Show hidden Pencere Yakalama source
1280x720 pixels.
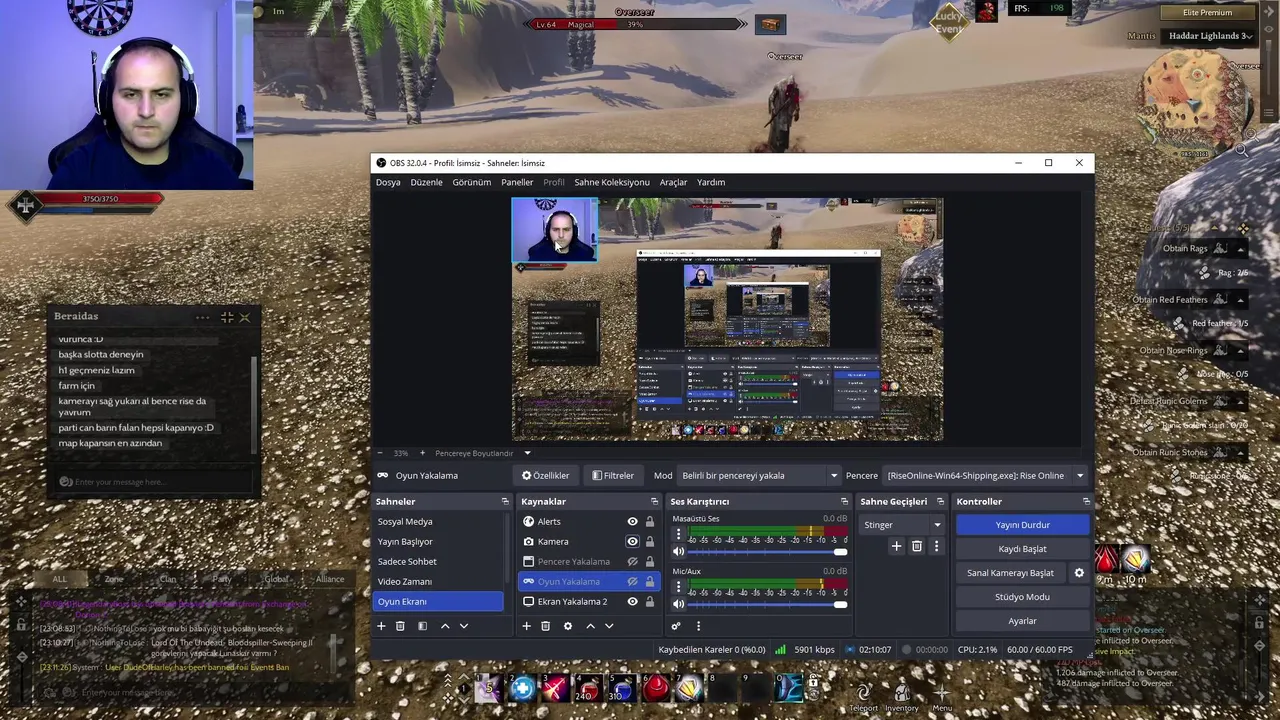click(632, 561)
